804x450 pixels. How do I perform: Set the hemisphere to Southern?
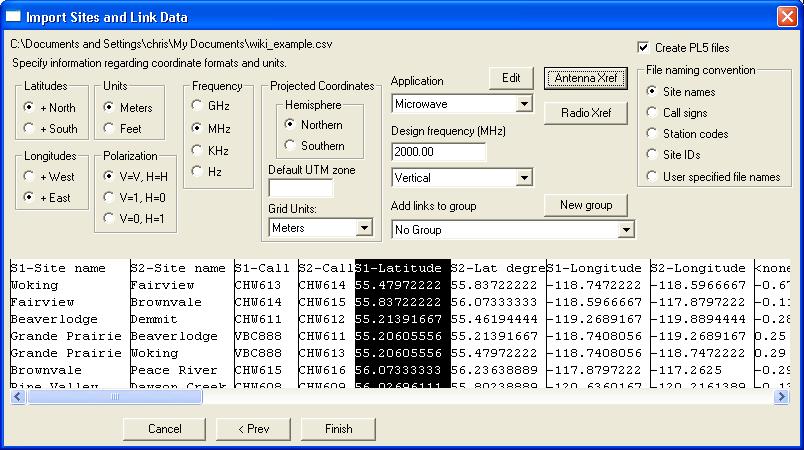coord(291,145)
